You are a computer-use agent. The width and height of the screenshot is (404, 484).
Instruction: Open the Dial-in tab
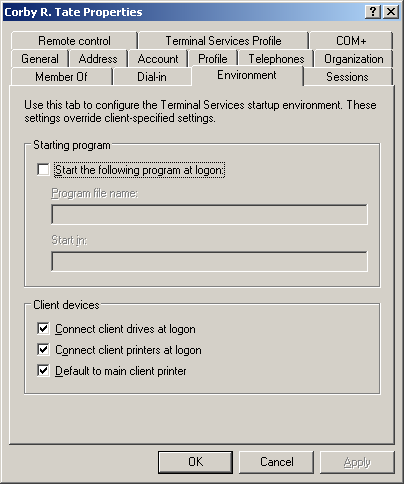(152, 77)
